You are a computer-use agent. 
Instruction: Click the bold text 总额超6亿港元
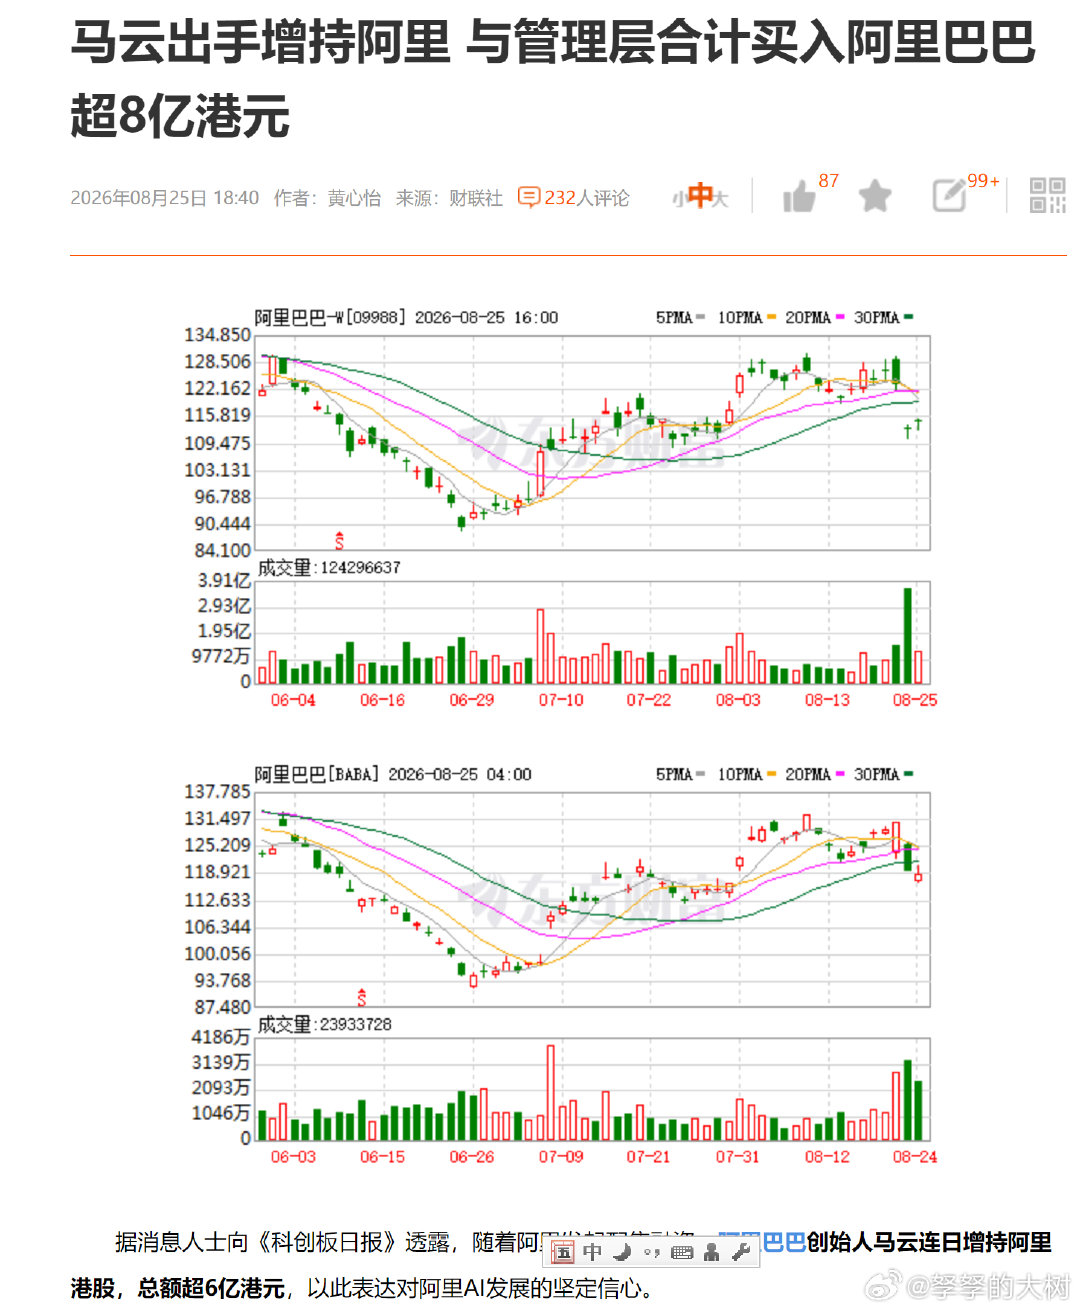pos(211,1288)
